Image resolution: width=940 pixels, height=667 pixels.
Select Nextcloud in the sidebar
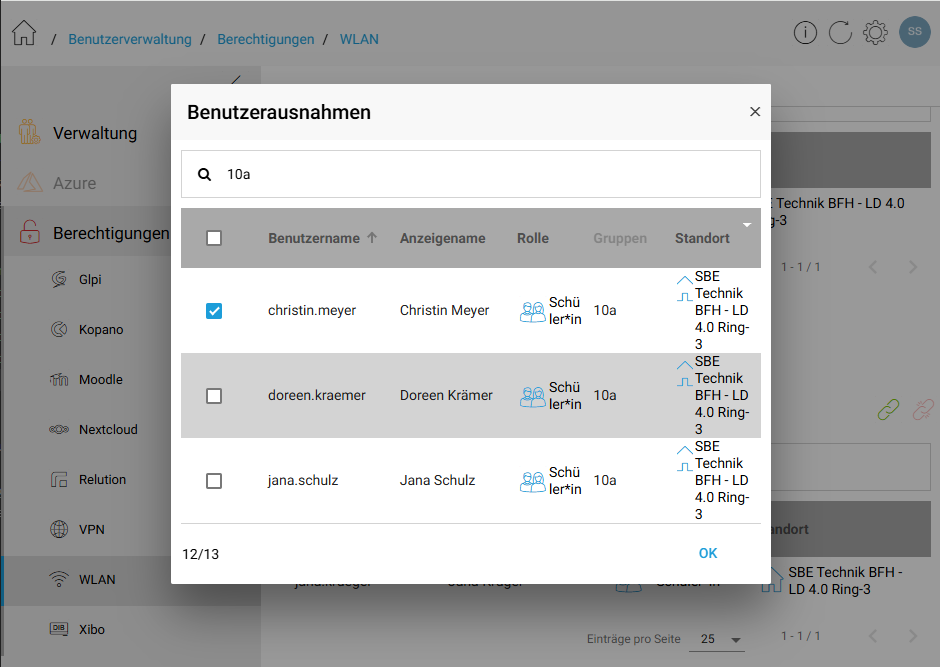coord(108,430)
